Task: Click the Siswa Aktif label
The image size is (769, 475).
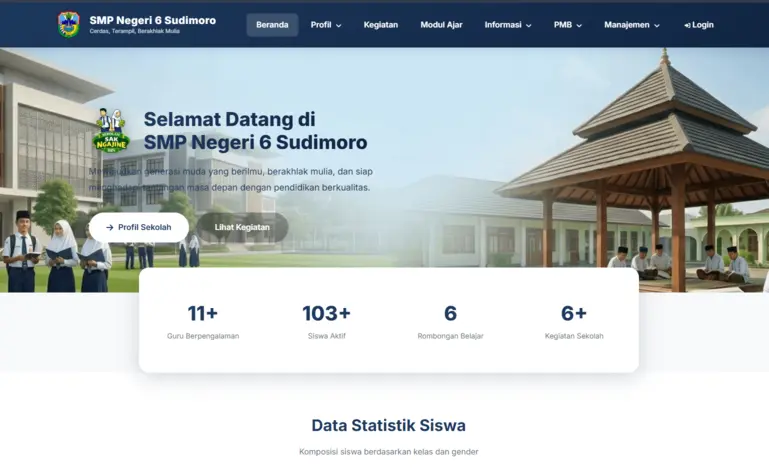Action: [327, 336]
